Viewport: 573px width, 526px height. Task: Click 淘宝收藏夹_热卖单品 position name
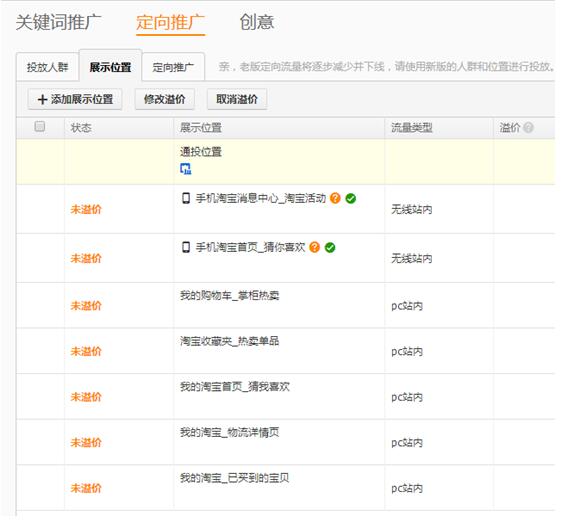[229, 341]
